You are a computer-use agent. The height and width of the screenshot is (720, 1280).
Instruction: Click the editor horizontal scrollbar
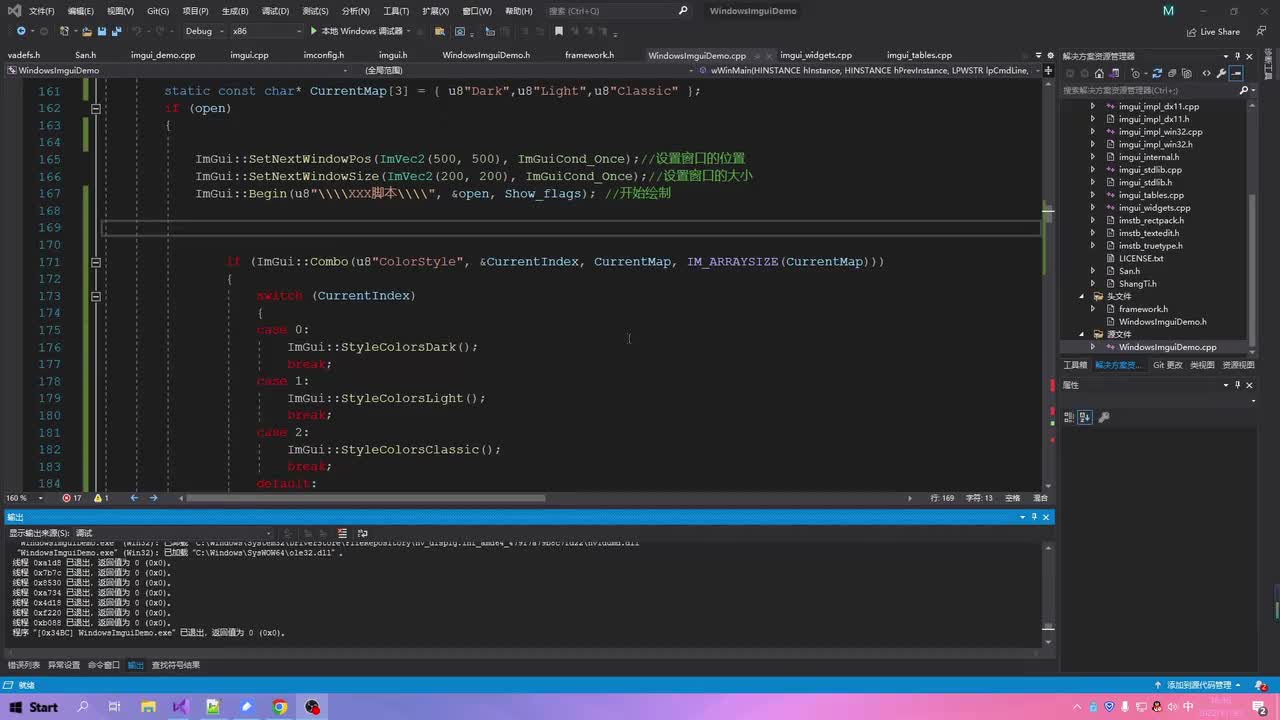click(x=365, y=498)
